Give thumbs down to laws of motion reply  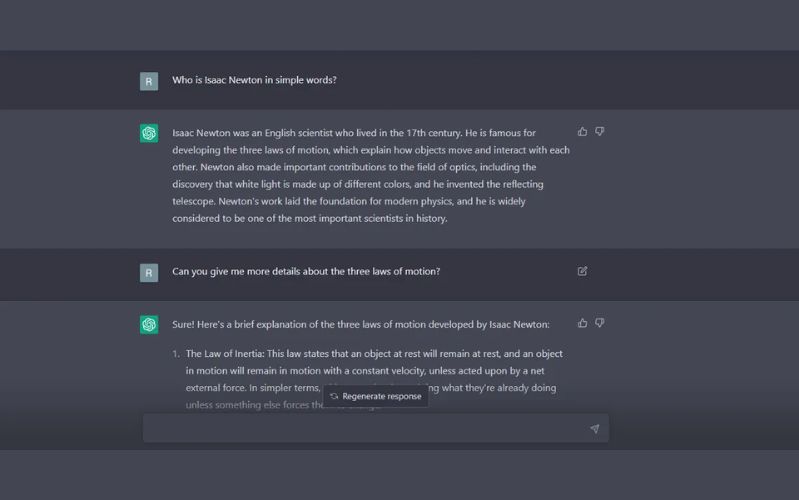tap(600, 324)
